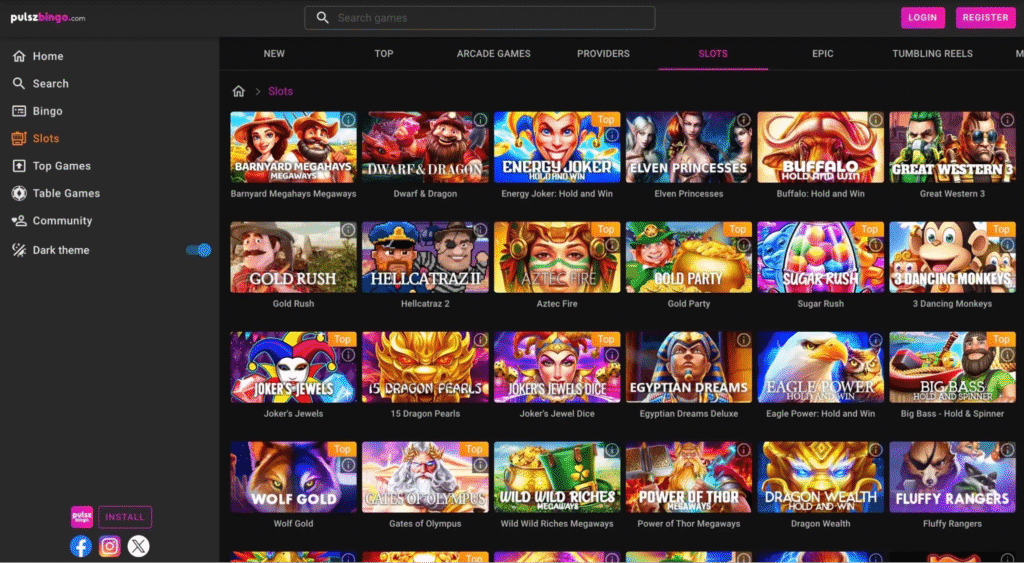Click the pulszbingo.com logo
This screenshot has height=563, width=1024.
pos(48,18)
